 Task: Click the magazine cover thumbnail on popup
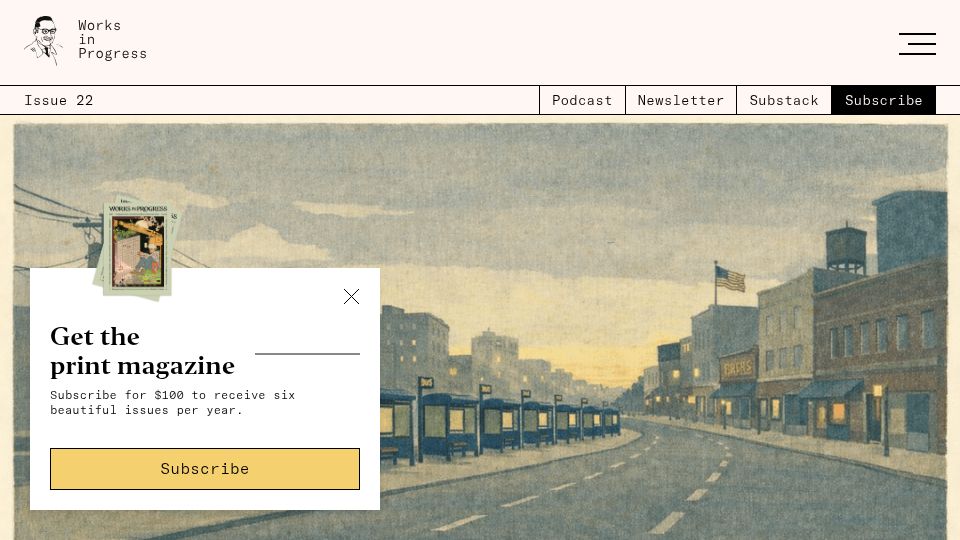click(x=136, y=250)
